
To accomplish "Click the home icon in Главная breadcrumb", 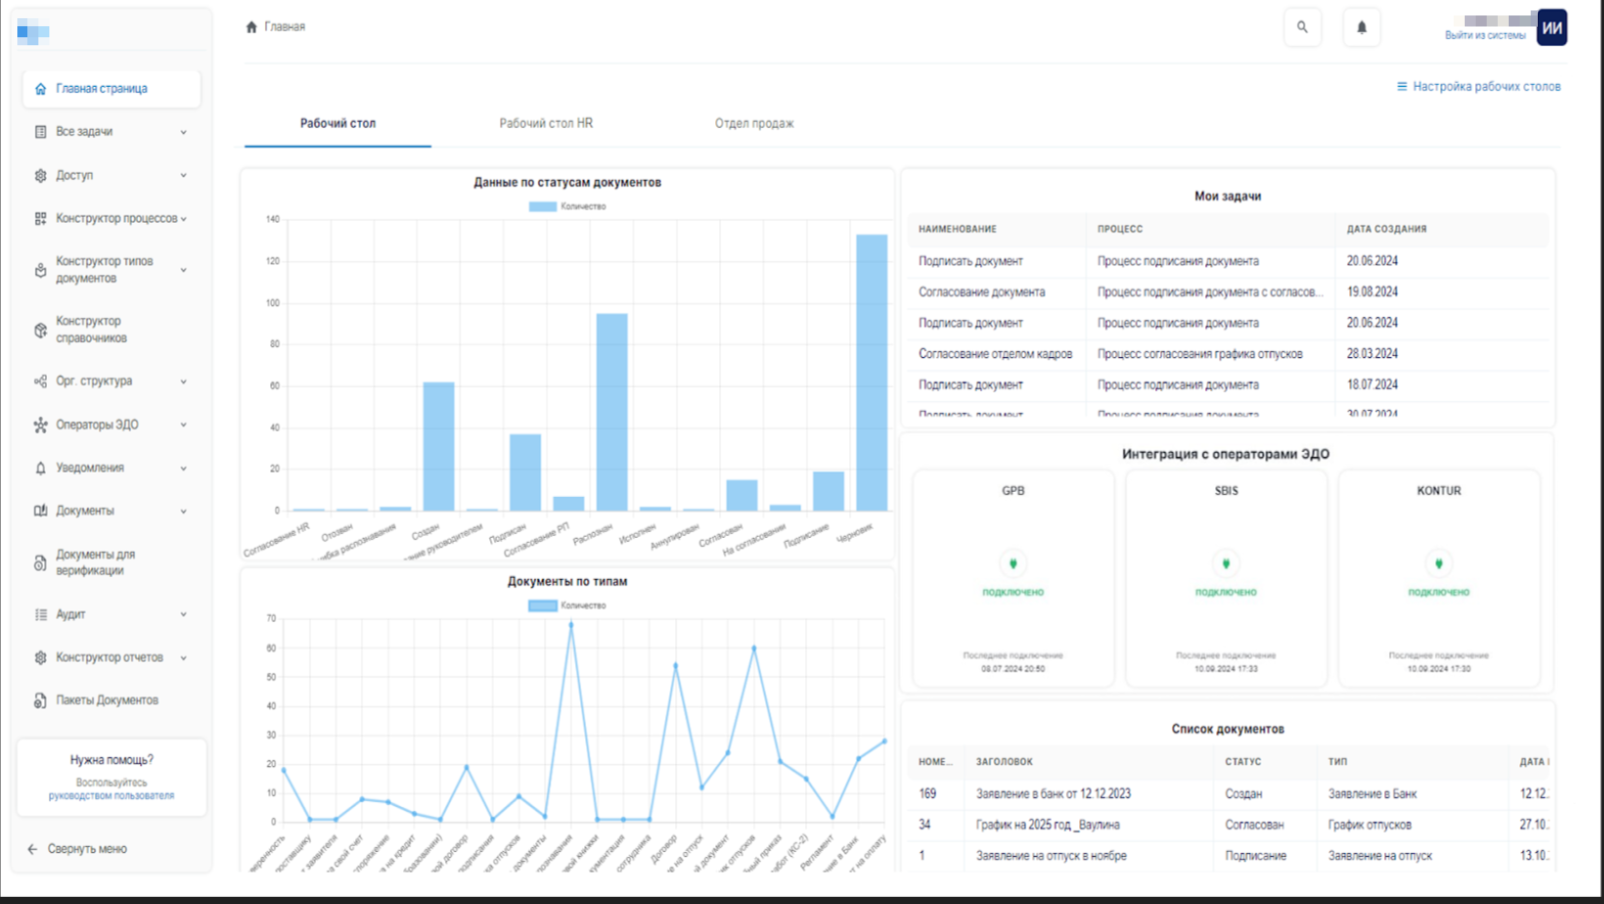I will point(251,27).
